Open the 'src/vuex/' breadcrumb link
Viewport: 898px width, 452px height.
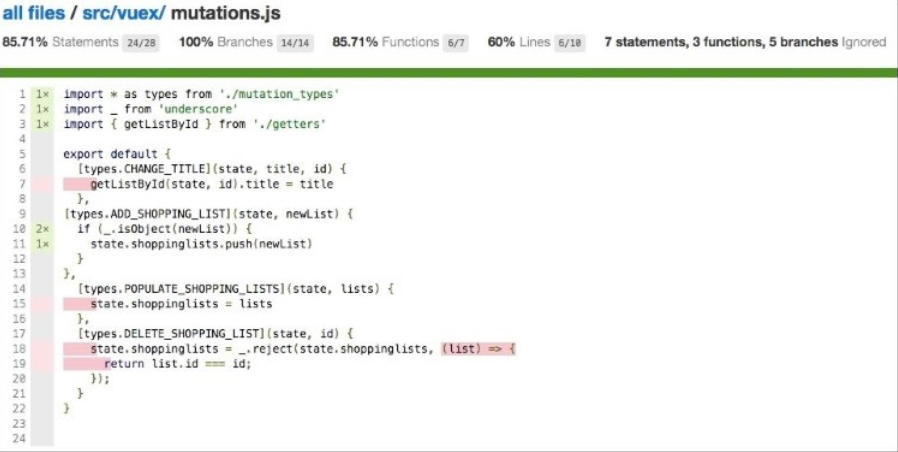[116, 13]
